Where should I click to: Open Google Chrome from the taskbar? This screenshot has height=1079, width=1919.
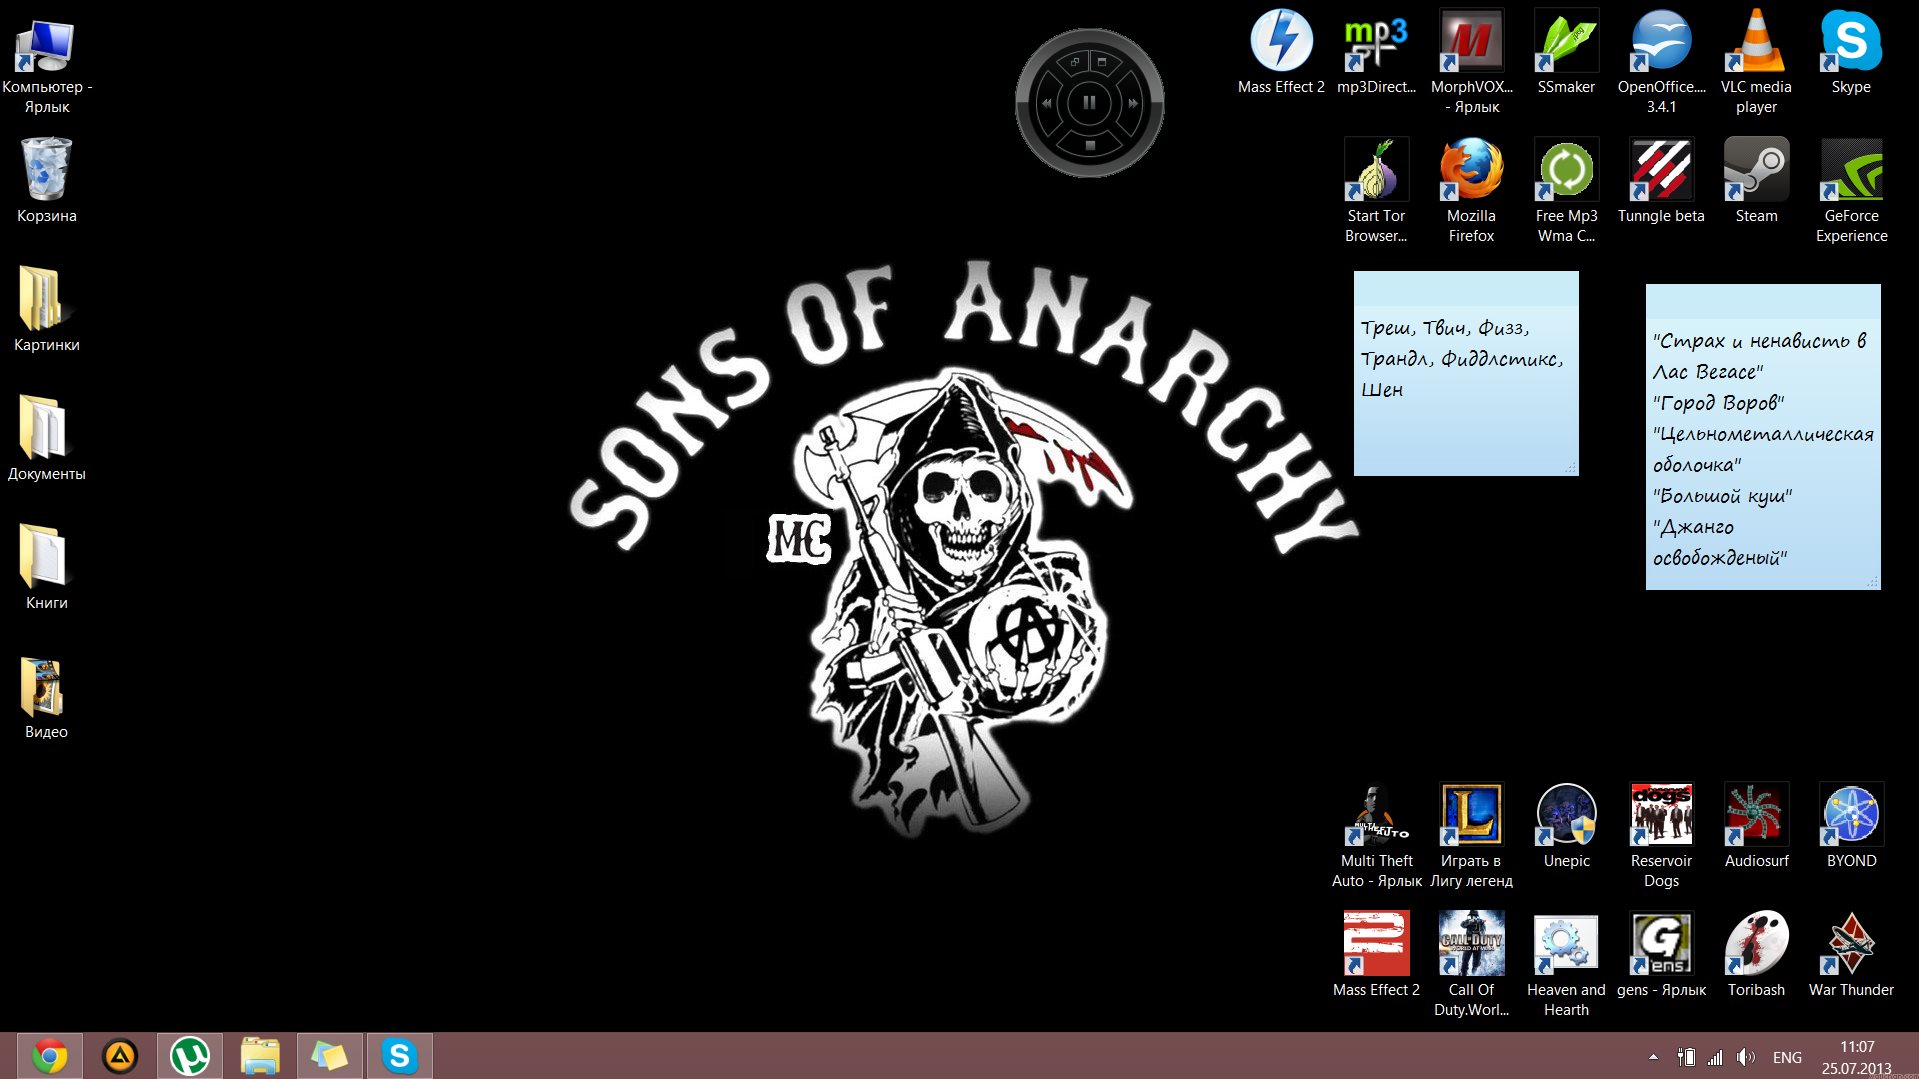[50, 1056]
